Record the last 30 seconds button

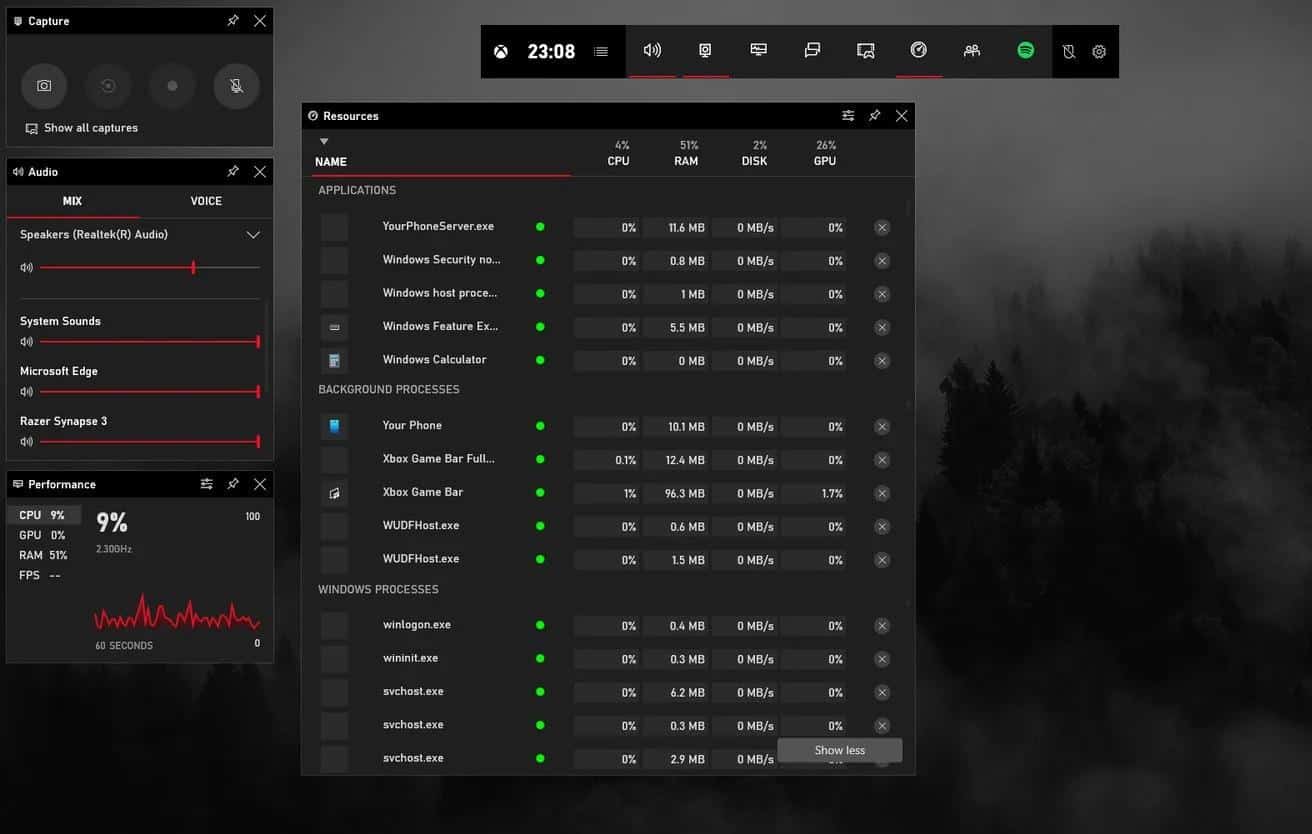(x=108, y=86)
